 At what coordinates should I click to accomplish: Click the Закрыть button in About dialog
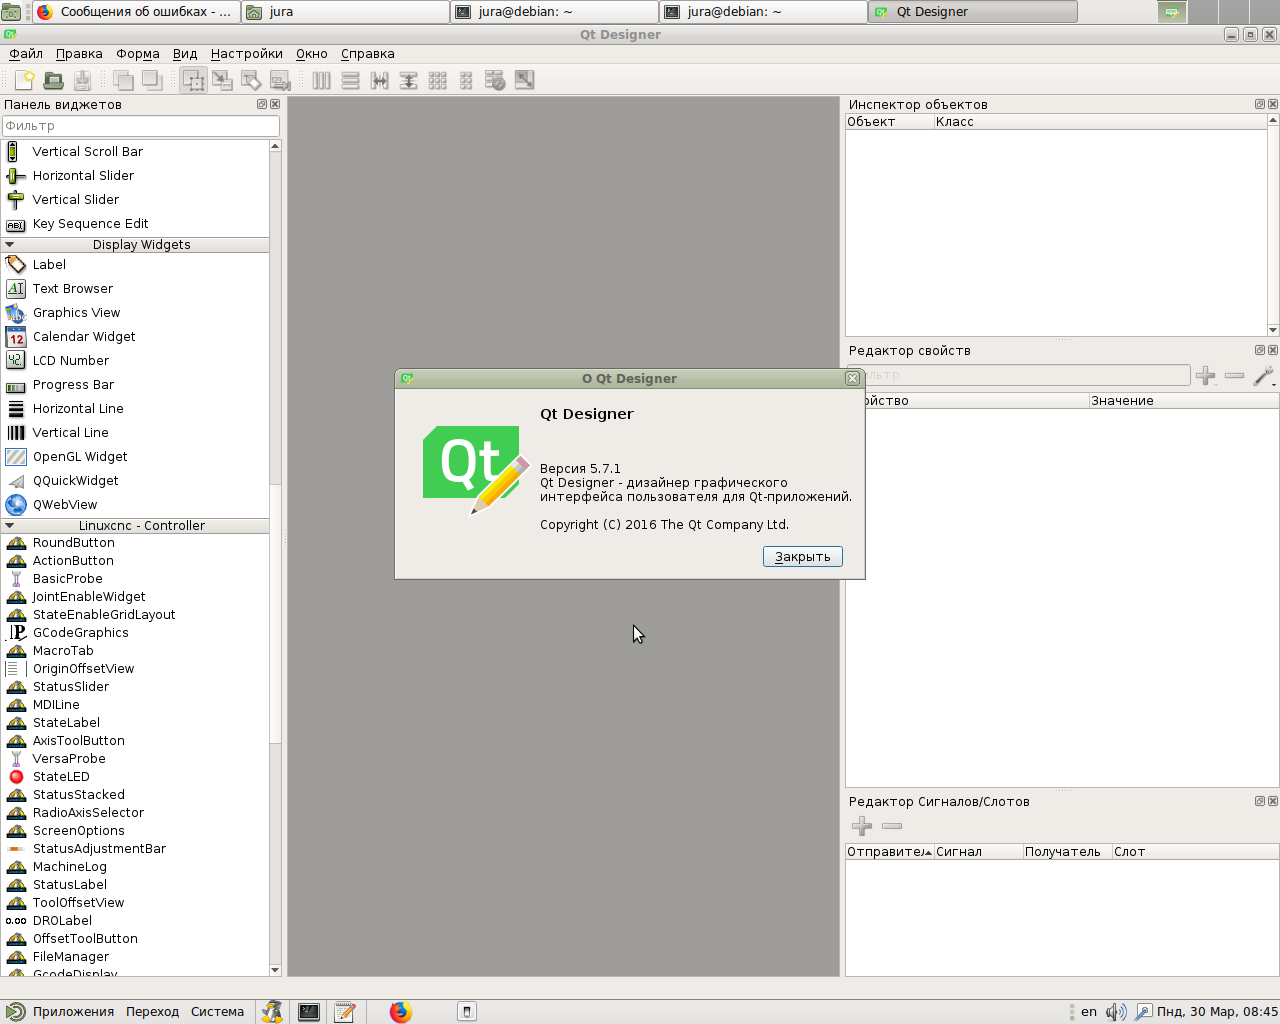[803, 557]
